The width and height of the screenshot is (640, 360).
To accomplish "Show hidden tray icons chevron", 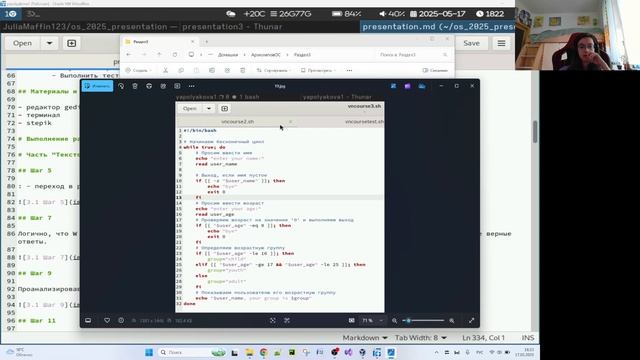I will 436,352.
